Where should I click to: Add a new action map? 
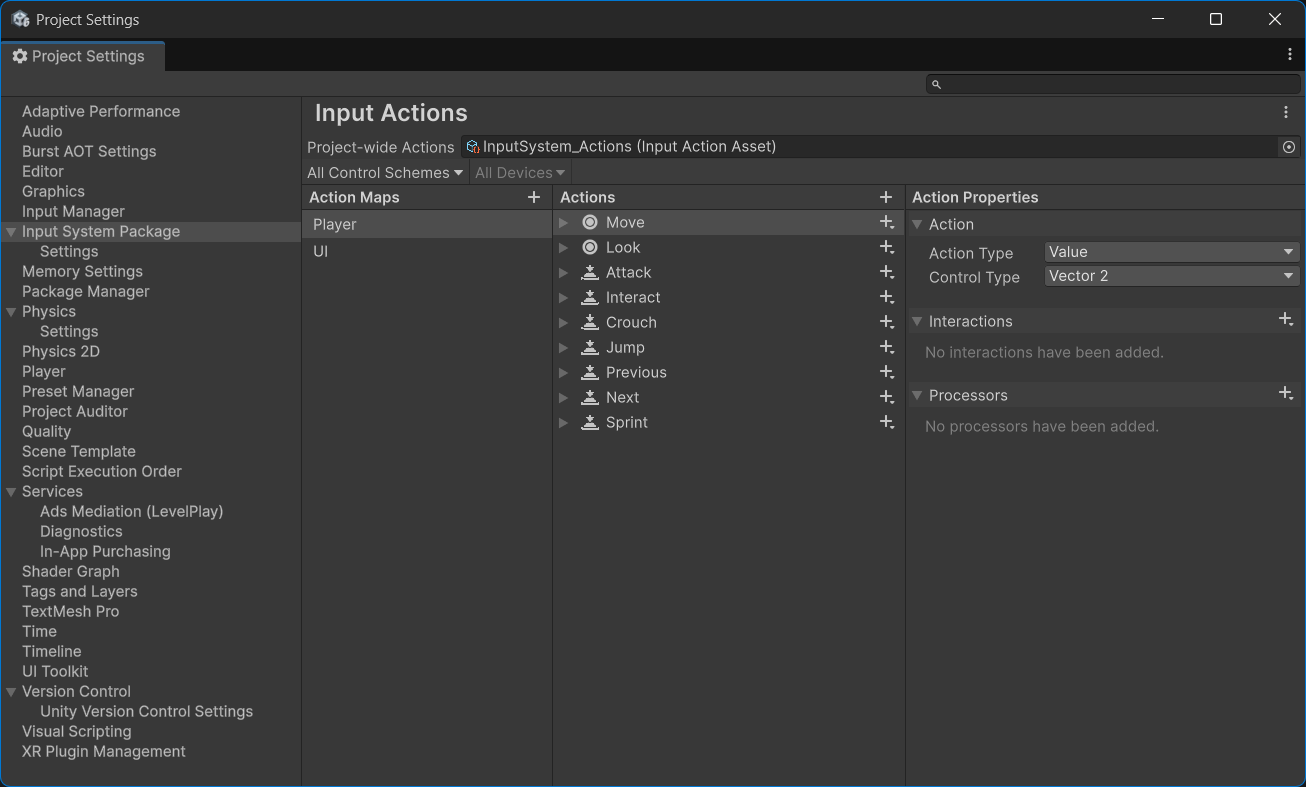pos(534,197)
